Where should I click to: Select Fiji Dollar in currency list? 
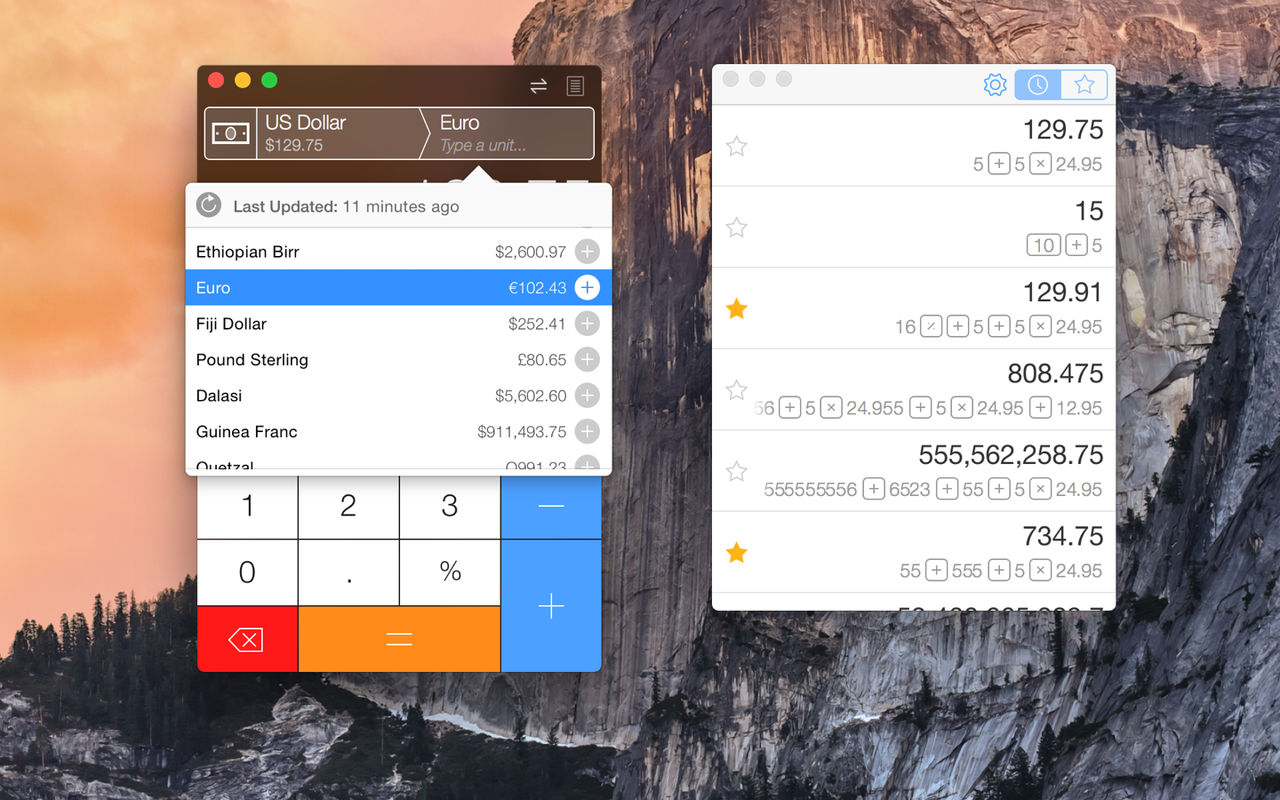pyautogui.click(x=398, y=323)
